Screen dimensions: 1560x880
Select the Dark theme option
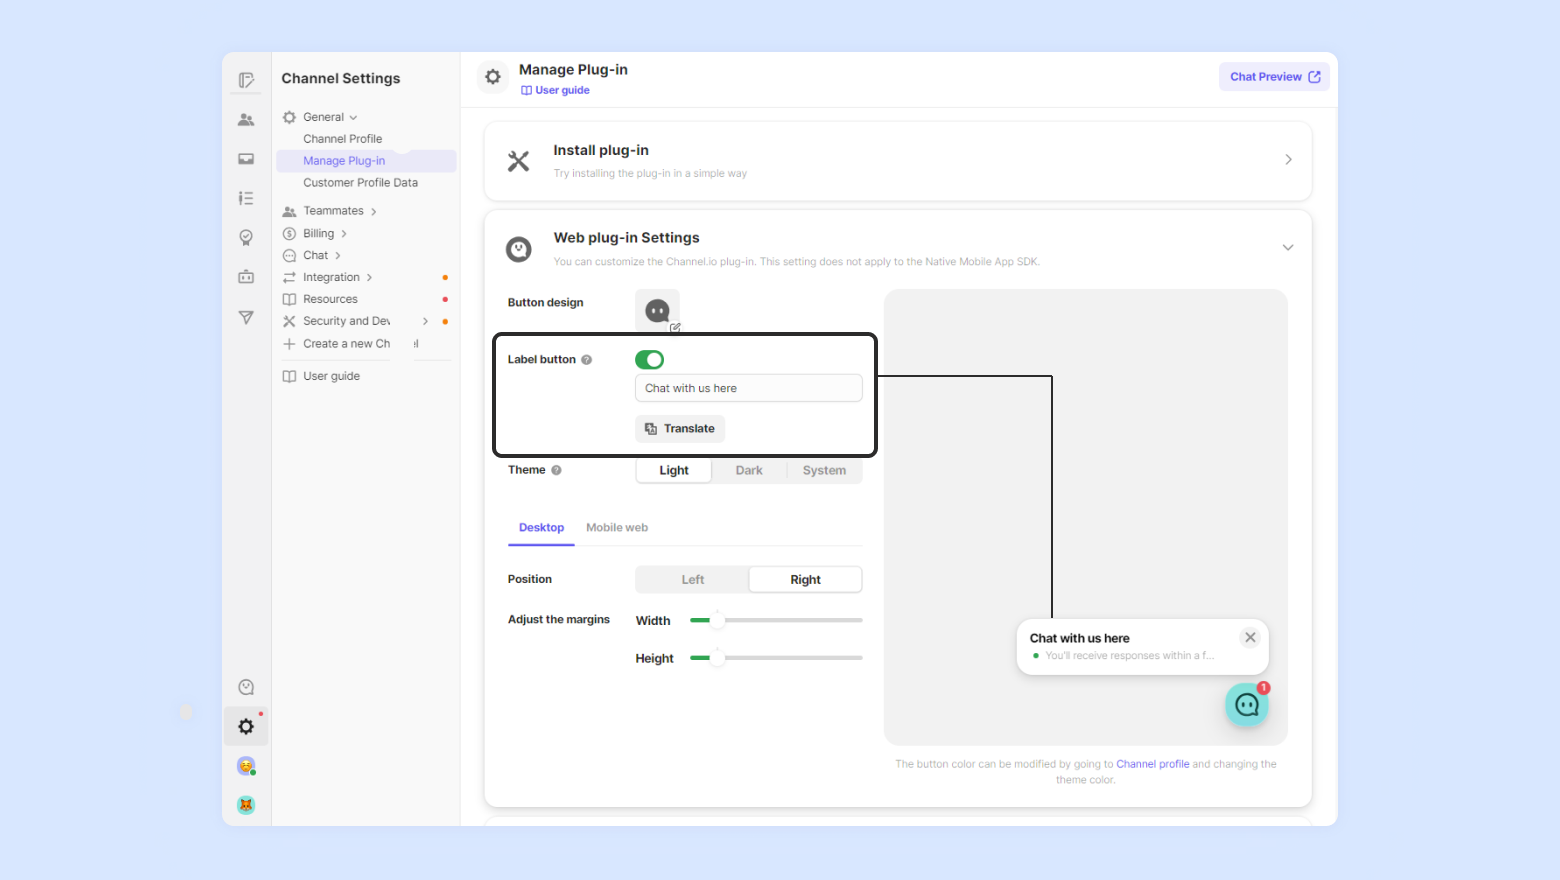[x=749, y=471]
